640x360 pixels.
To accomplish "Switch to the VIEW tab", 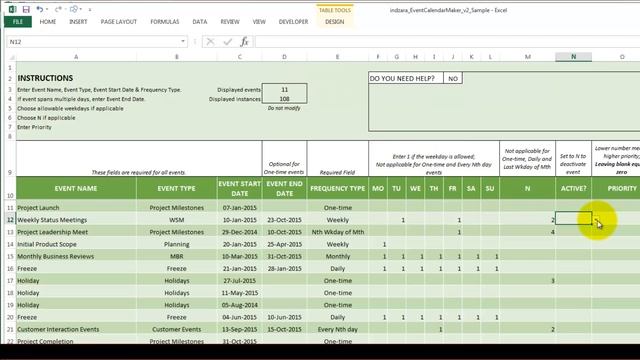I will coord(259,22).
